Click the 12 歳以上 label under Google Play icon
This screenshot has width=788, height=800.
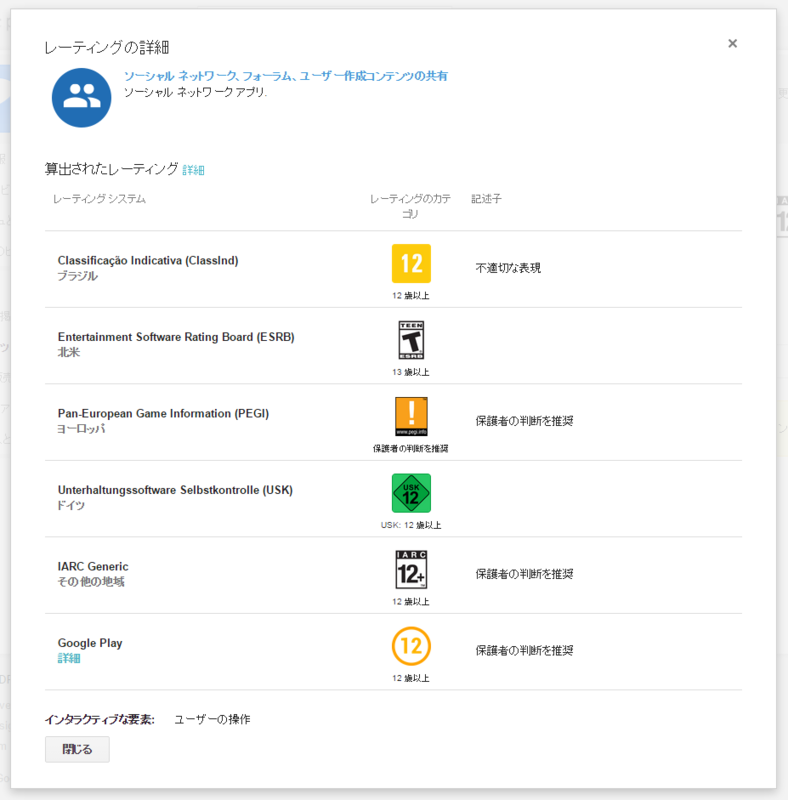coord(411,678)
